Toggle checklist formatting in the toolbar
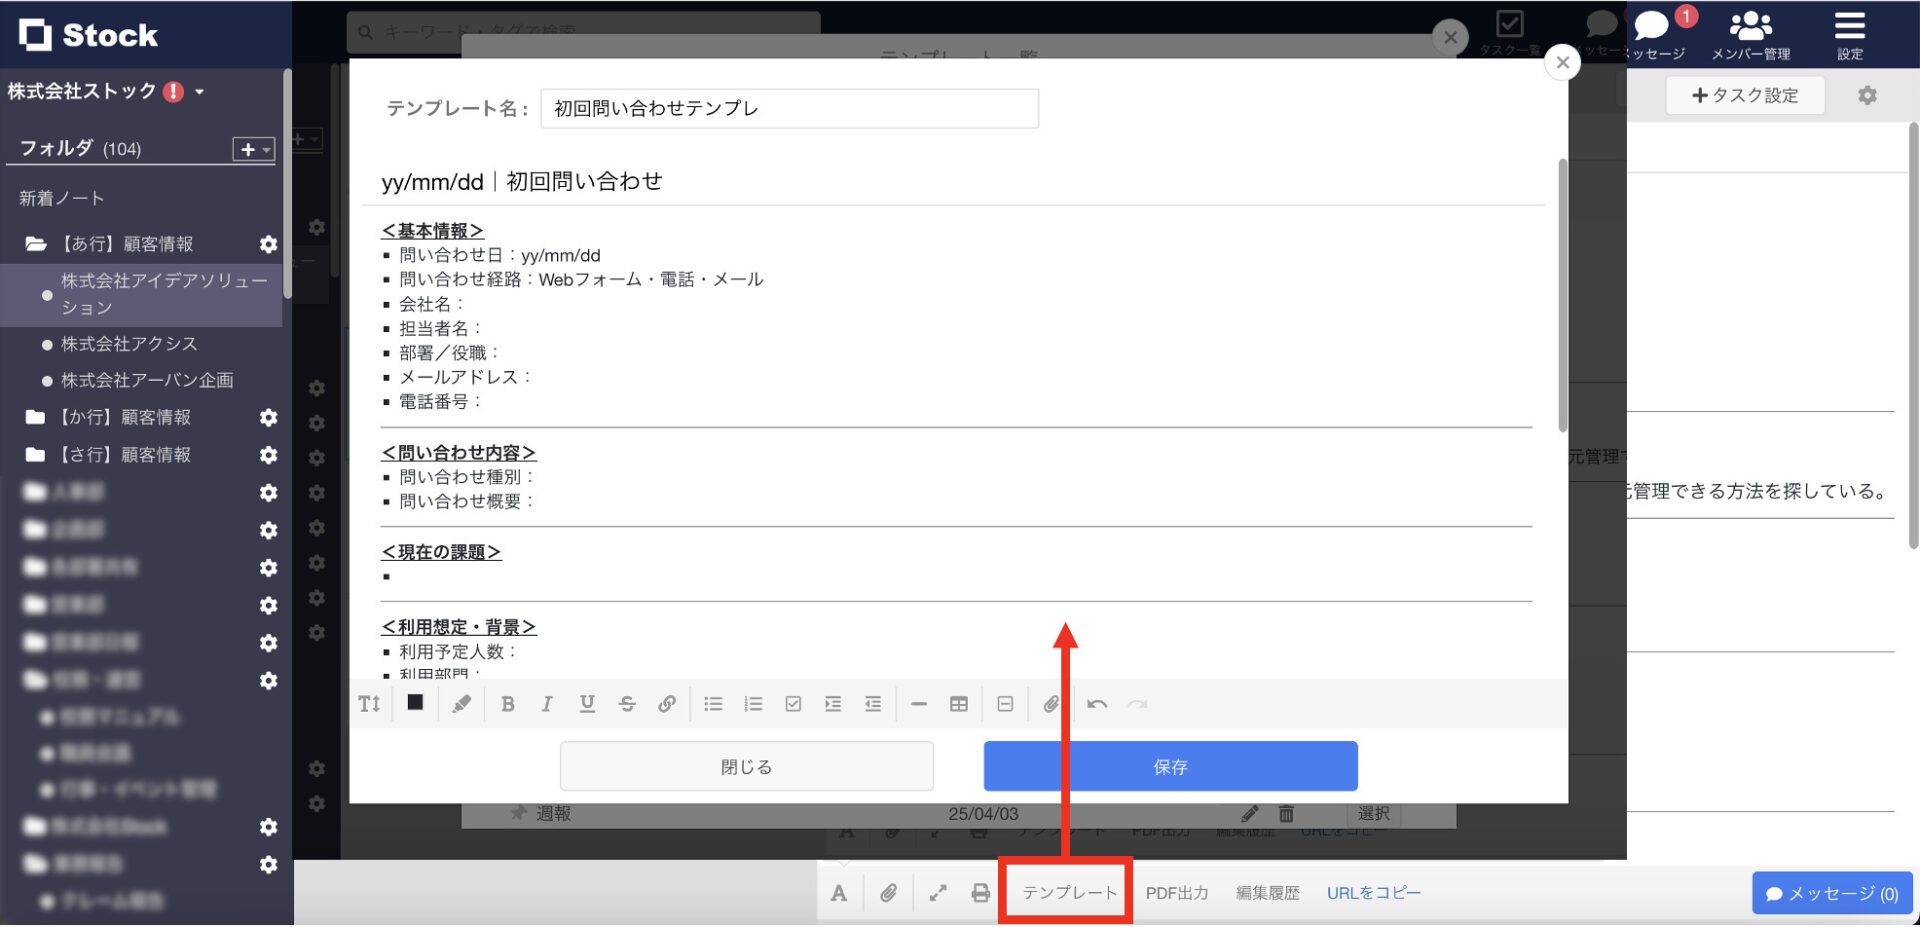Viewport: 1920px width, 927px height. click(x=793, y=703)
